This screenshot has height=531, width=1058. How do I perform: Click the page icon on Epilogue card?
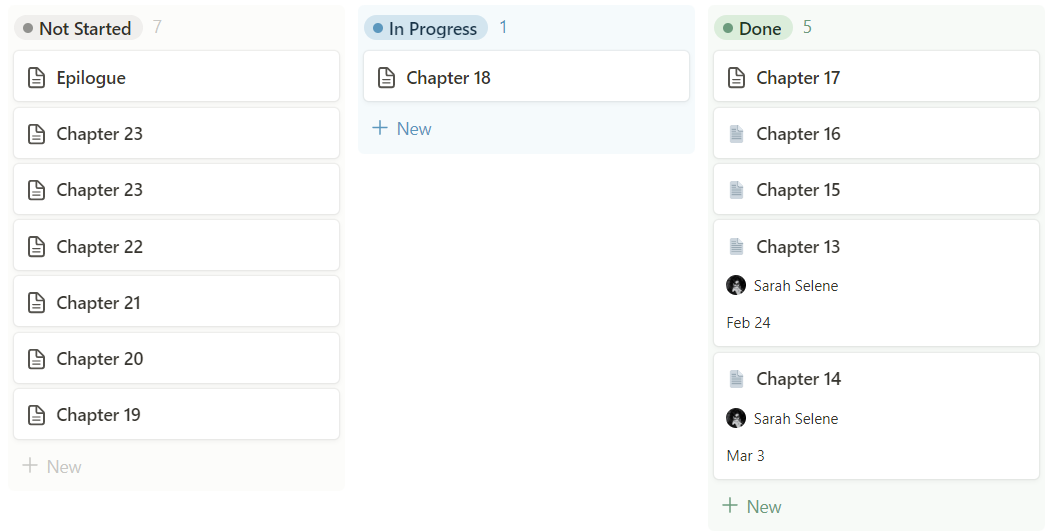point(36,78)
